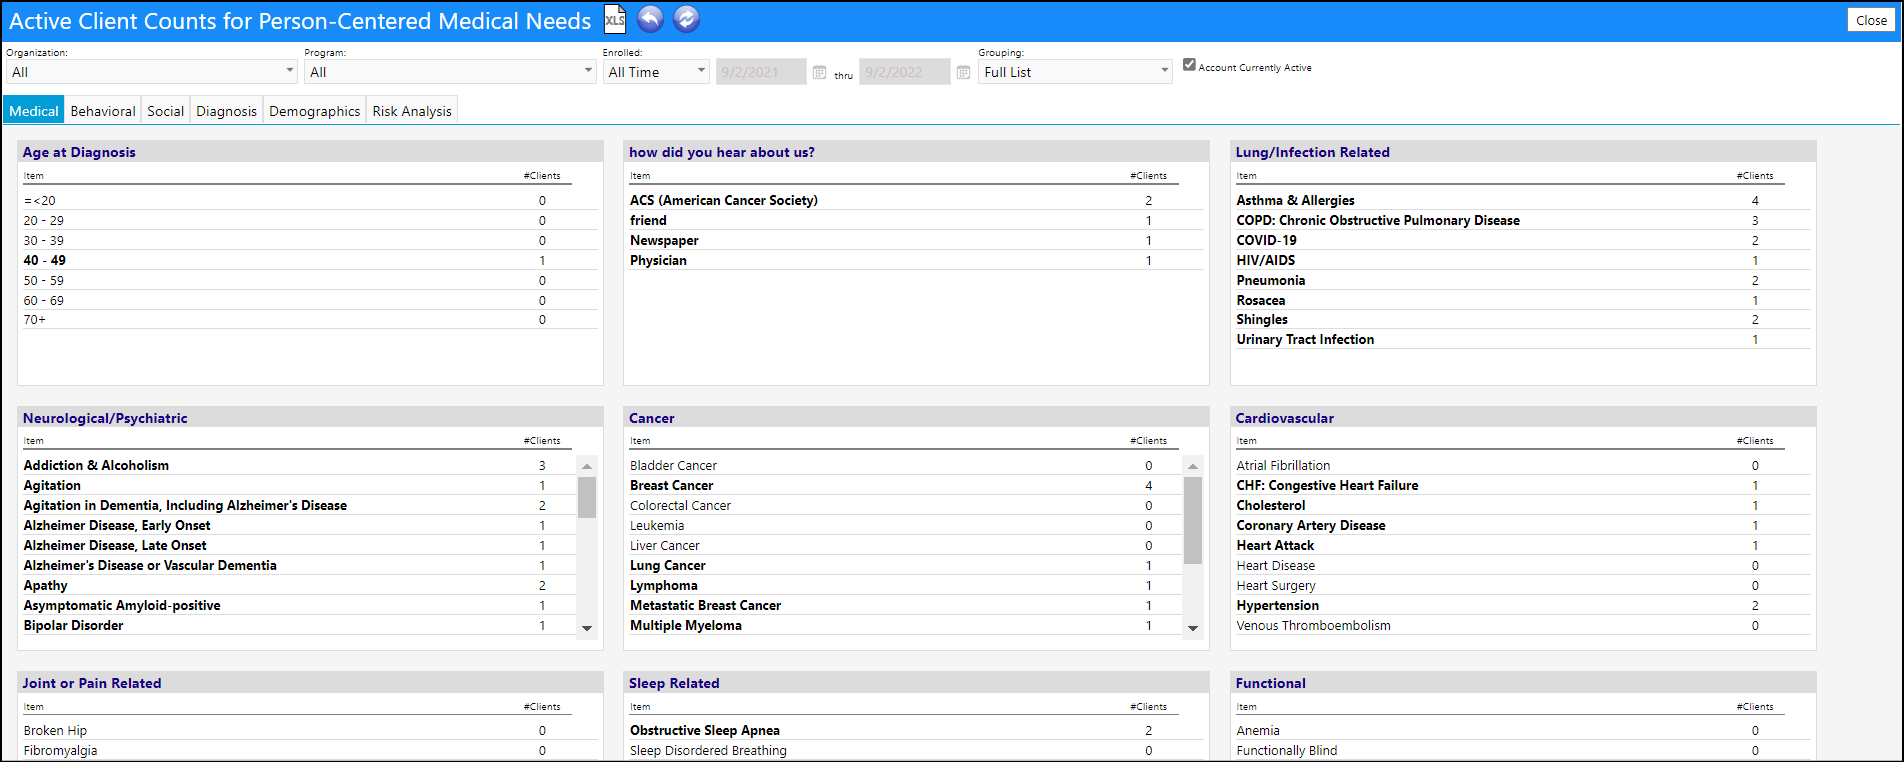Select the Apathy row

[298, 585]
